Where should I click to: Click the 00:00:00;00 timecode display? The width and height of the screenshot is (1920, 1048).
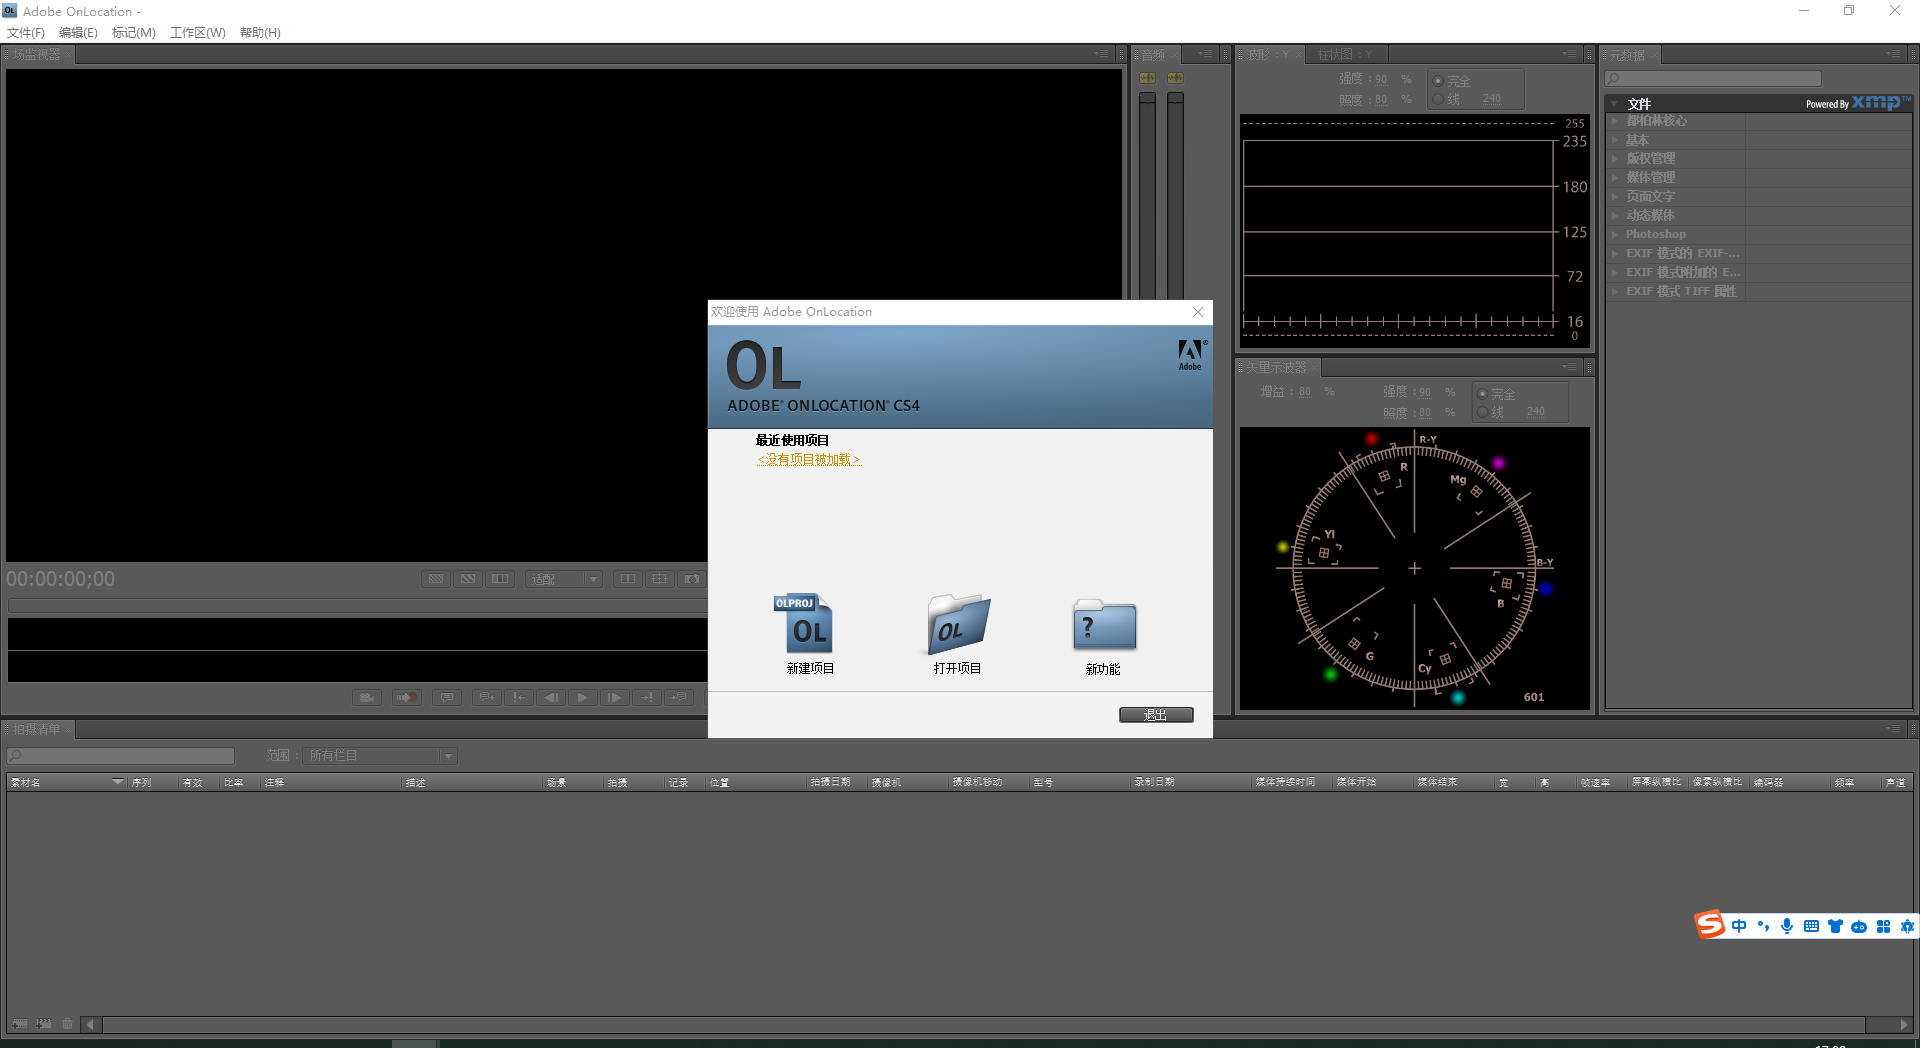tap(61, 579)
